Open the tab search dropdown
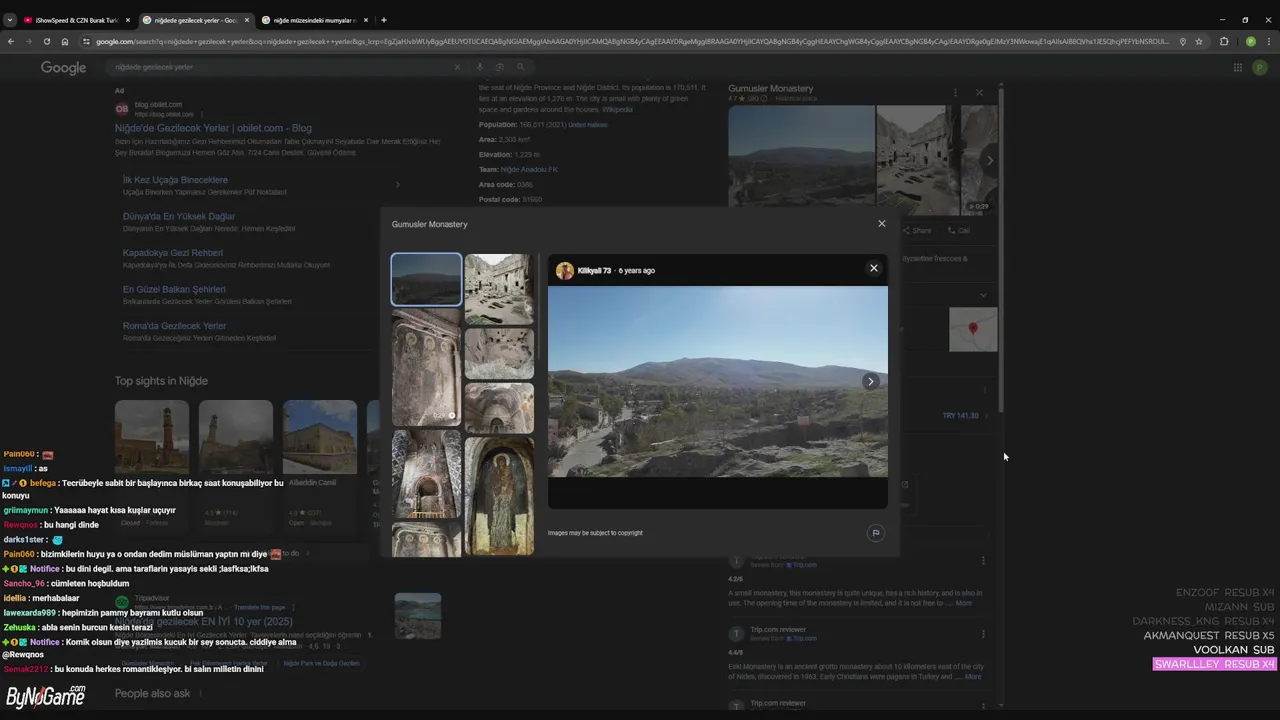The width and height of the screenshot is (1280, 720). point(10,20)
